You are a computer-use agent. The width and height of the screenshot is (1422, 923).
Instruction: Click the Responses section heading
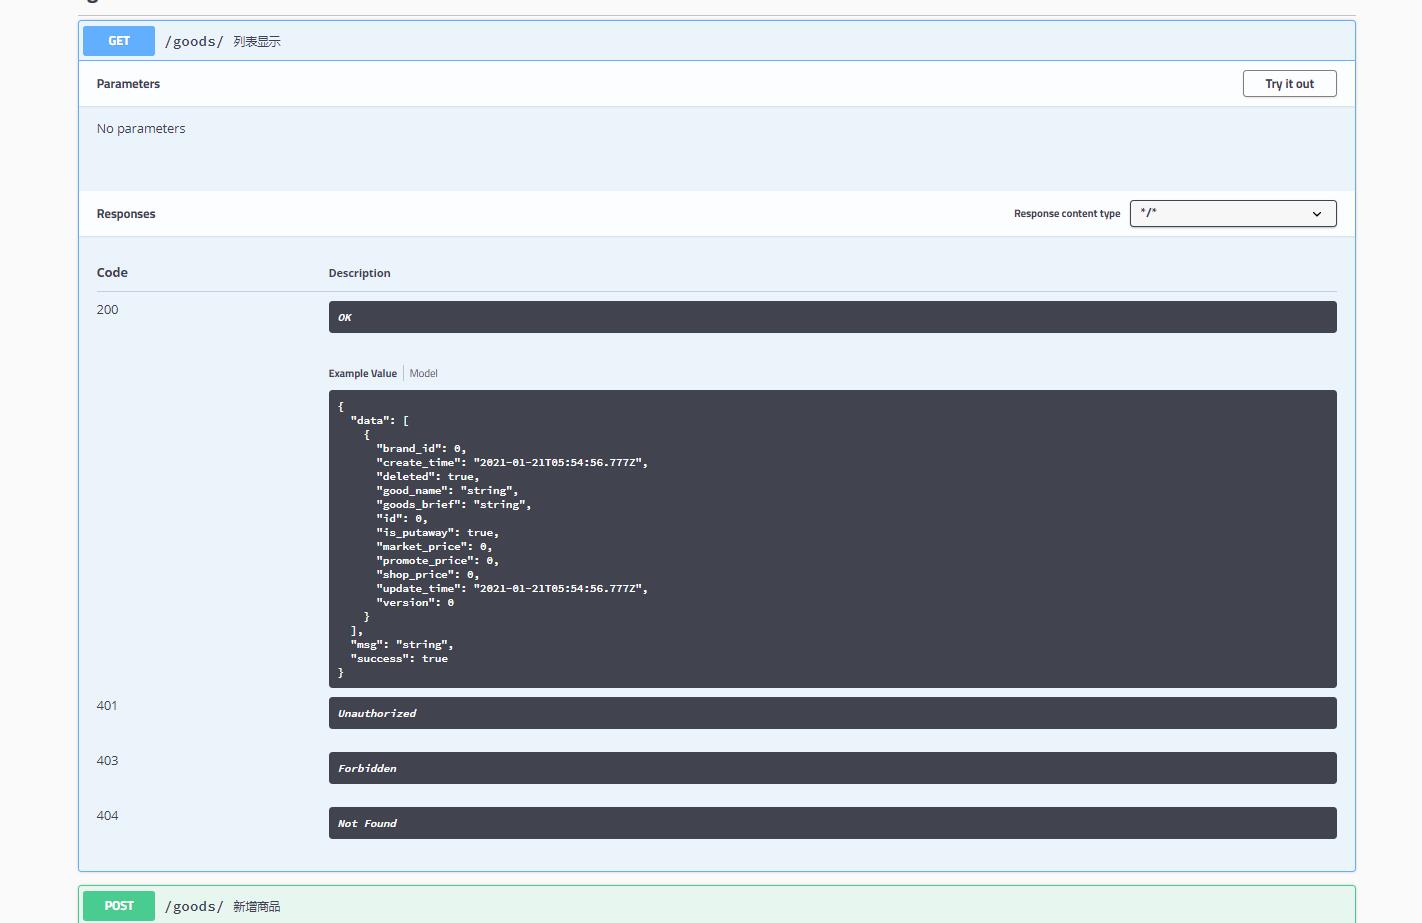(126, 214)
